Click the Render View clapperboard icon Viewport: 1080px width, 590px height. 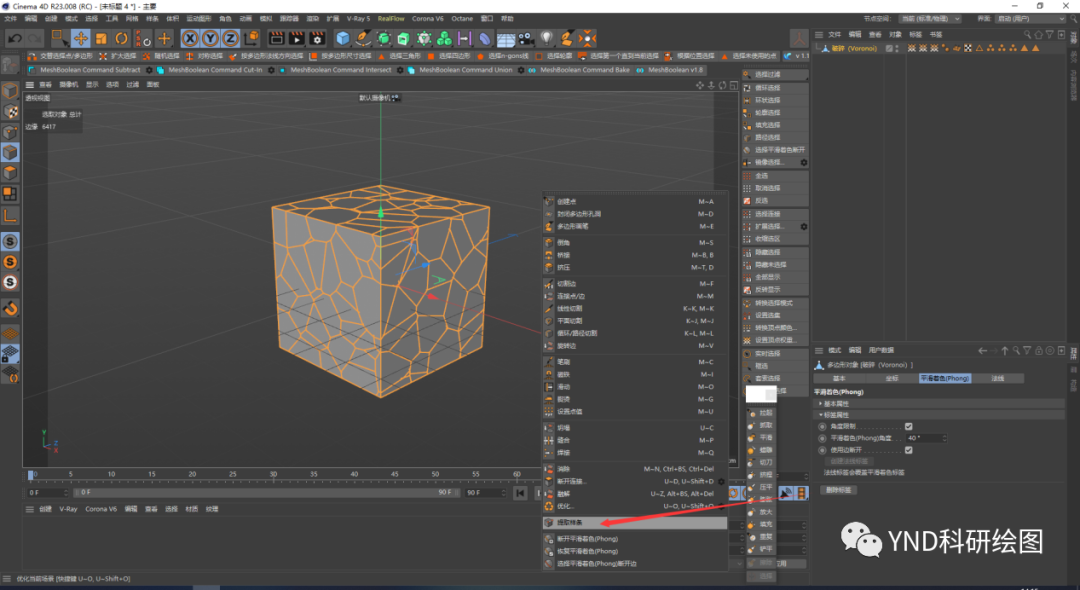coord(276,39)
